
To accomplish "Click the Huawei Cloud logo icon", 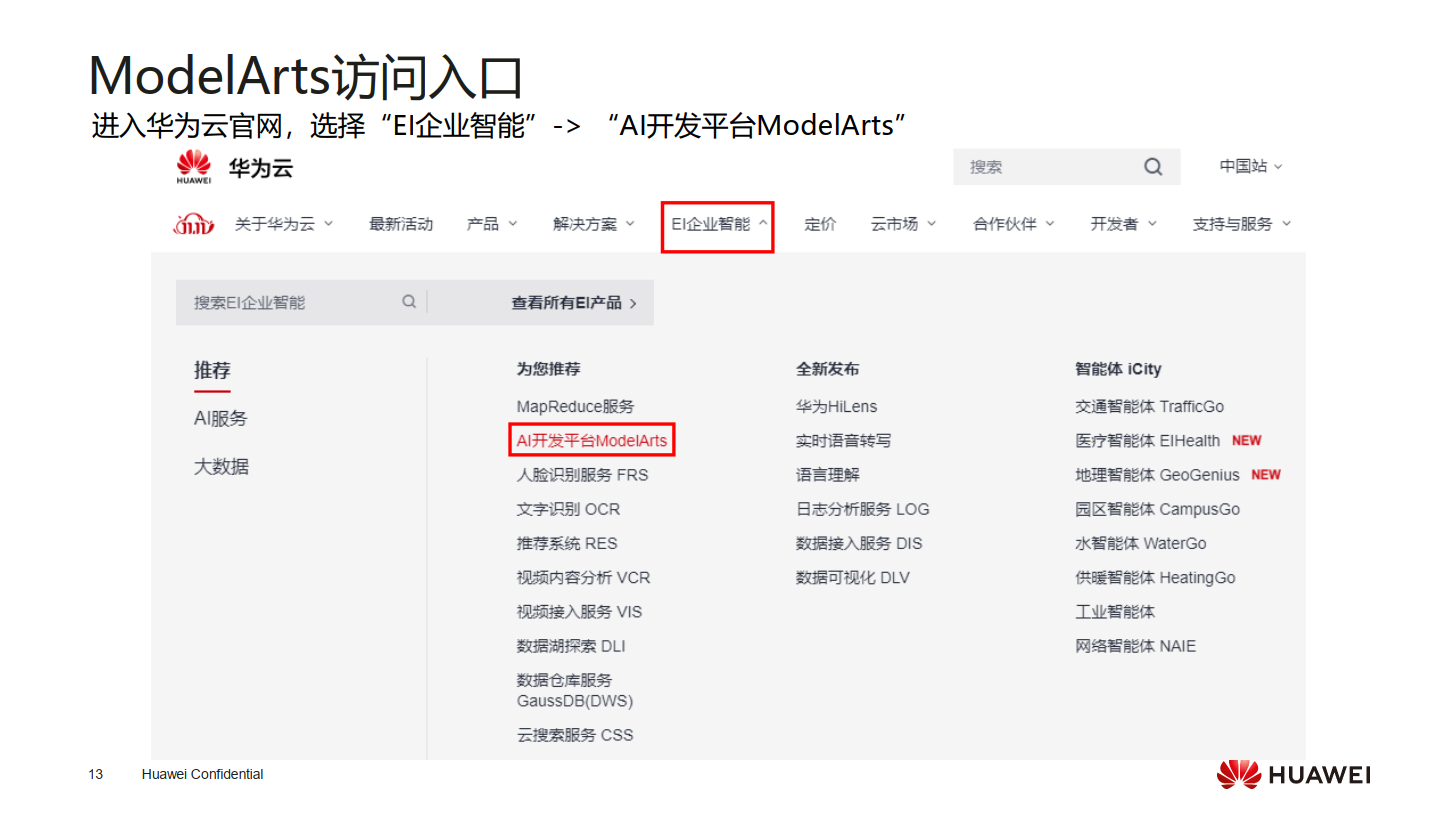I will [193, 167].
